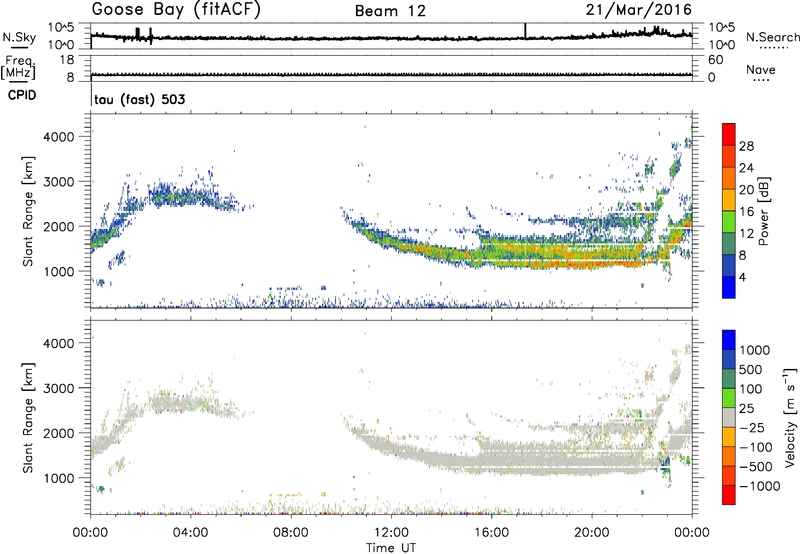Image resolution: width=800 pixels, height=554 pixels.
Task: Click the '16' label on the power colorbar
Action: pos(746,212)
